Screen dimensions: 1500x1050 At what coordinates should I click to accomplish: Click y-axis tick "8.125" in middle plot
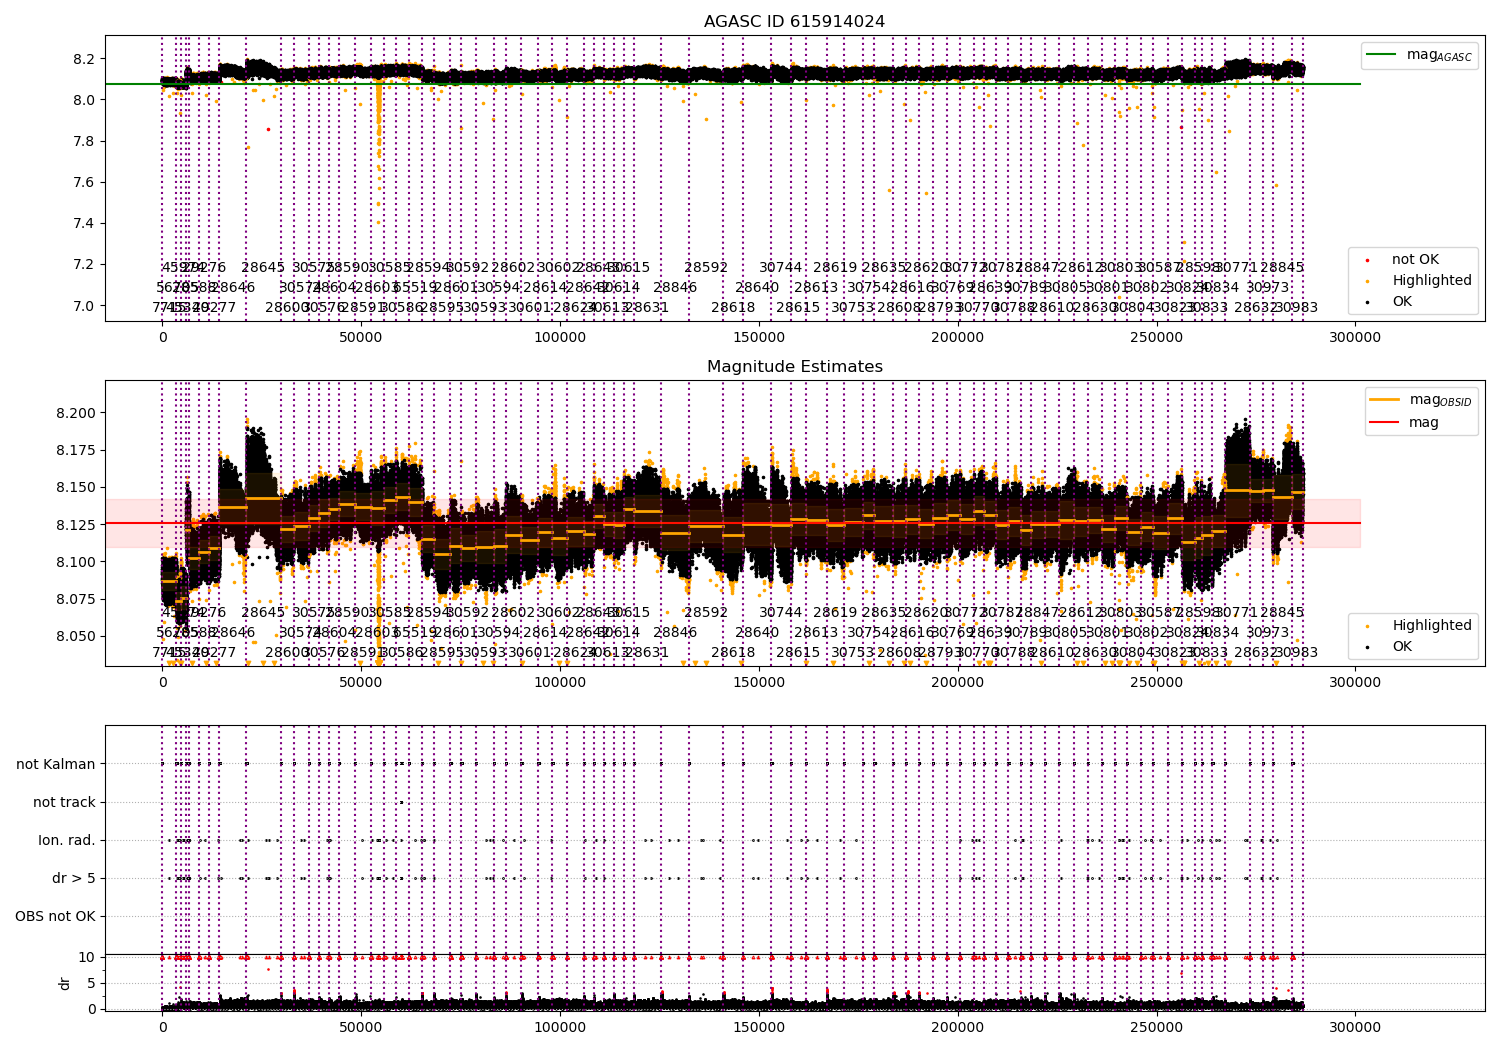[76, 525]
